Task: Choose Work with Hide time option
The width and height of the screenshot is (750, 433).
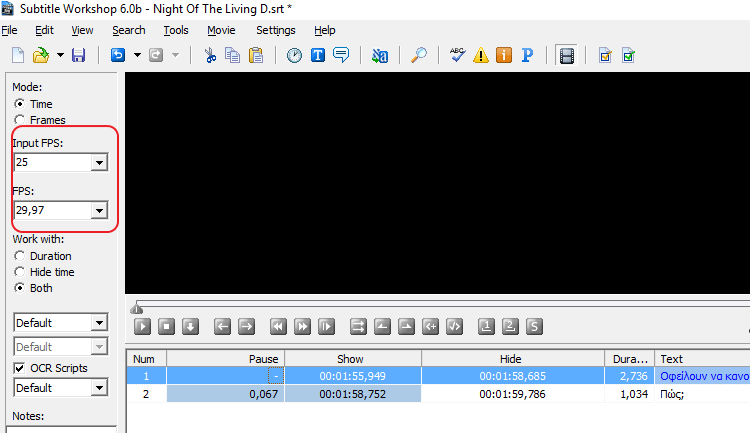Action: [x=19, y=272]
